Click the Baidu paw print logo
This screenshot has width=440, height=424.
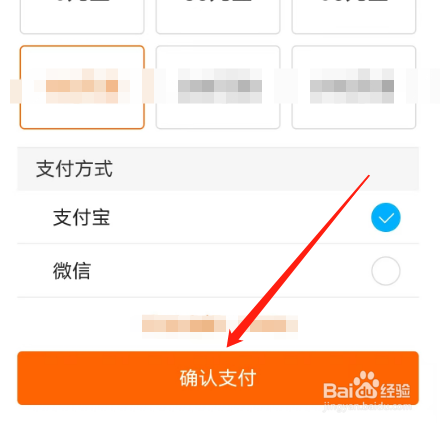(x=366, y=385)
